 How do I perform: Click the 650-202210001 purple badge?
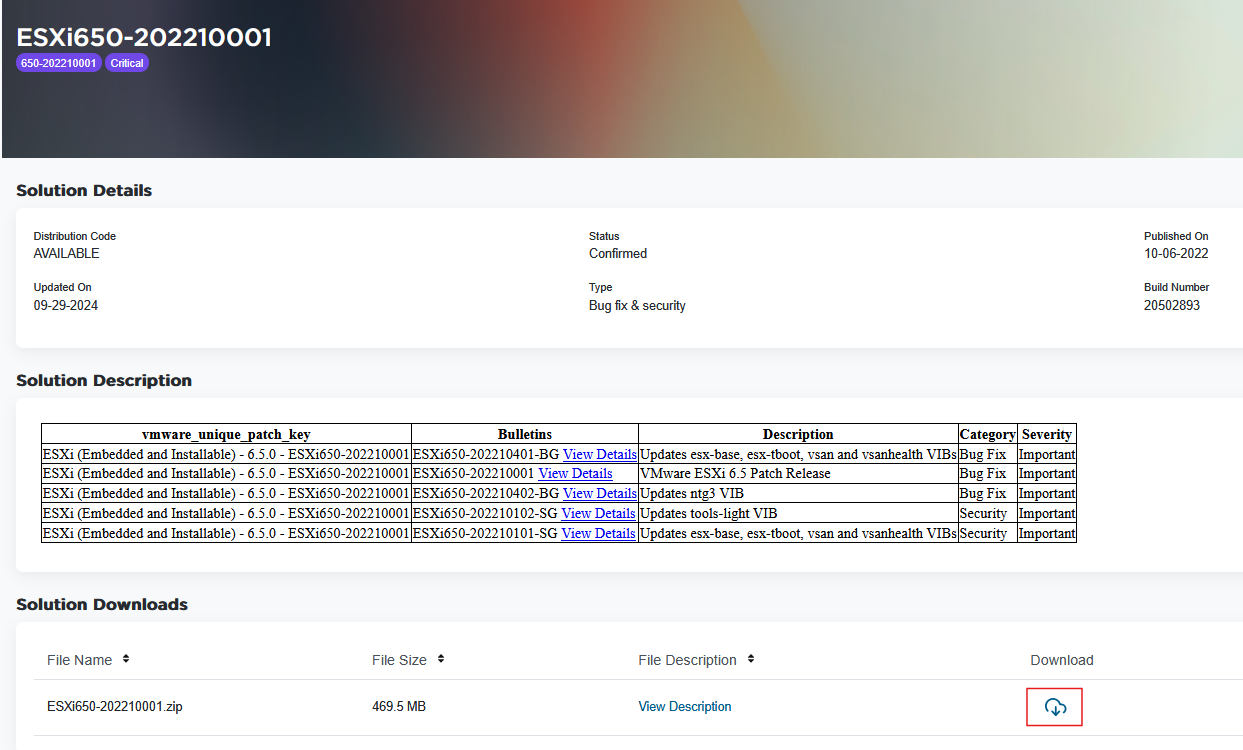point(59,63)
